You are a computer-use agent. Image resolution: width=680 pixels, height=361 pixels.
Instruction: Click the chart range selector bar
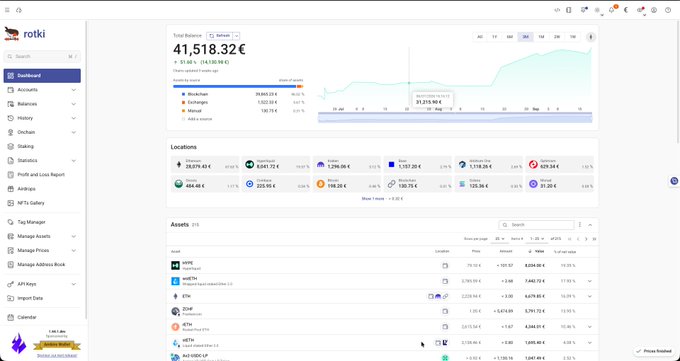pyautogui.click(x=455, y=118)
